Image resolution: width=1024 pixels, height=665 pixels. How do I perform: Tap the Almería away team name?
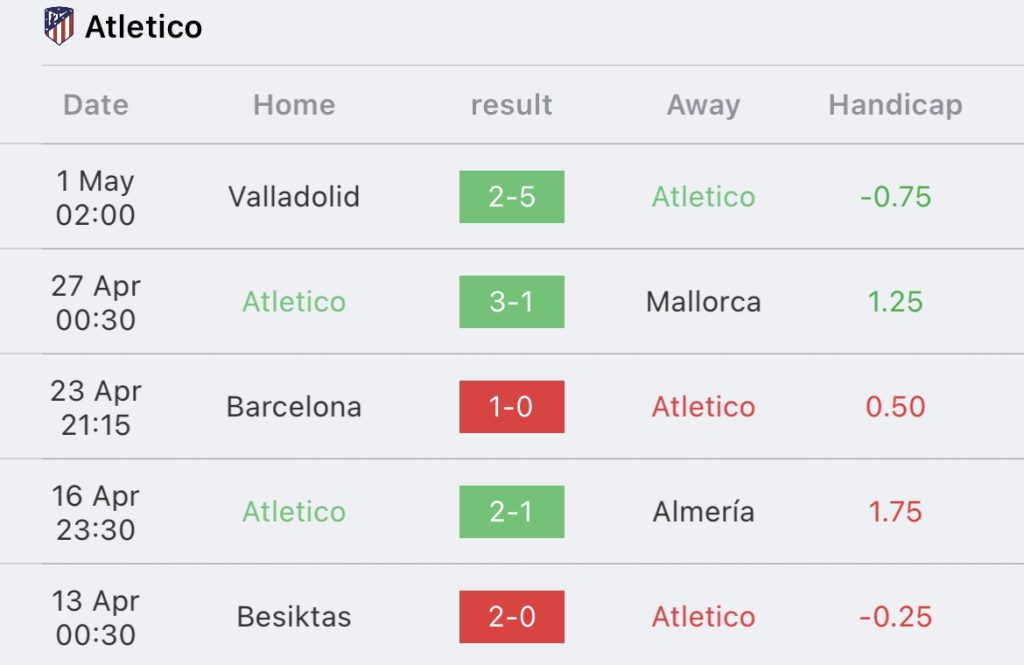(703, 511)
